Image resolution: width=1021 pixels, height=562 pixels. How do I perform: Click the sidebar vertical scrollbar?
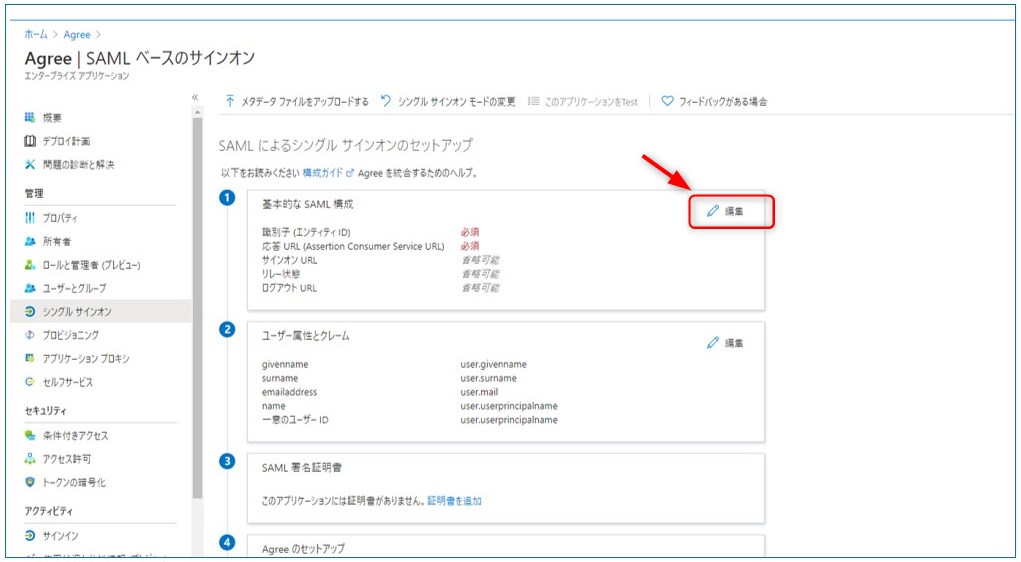(x=197, y=306)
